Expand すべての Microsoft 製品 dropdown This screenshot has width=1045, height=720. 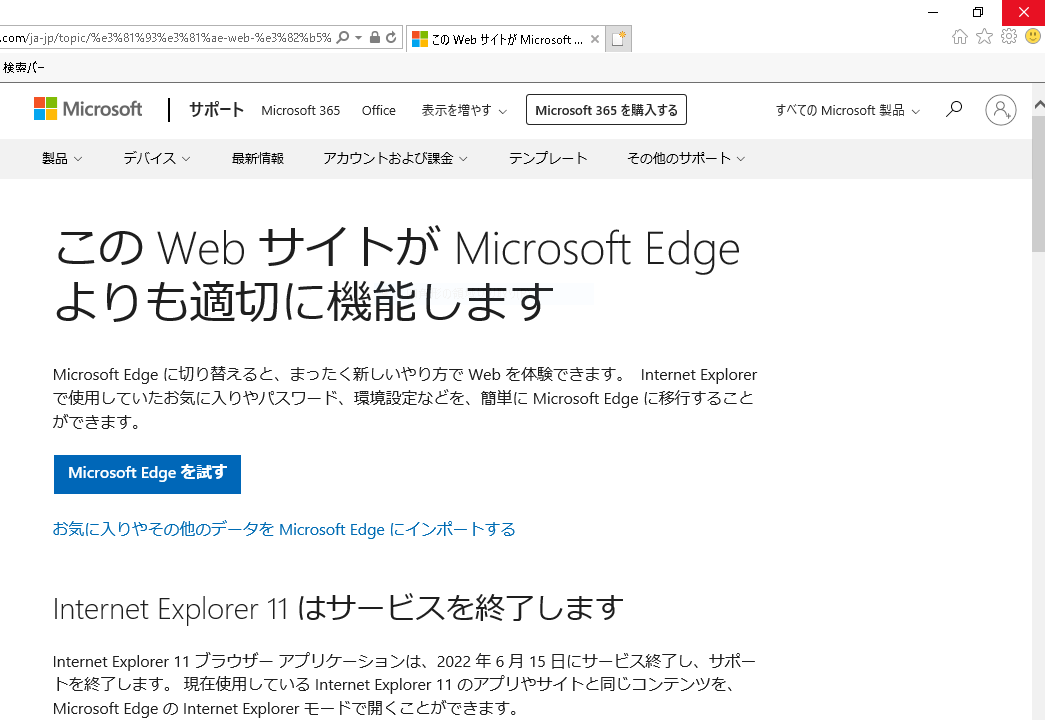[x=848, y=111]
